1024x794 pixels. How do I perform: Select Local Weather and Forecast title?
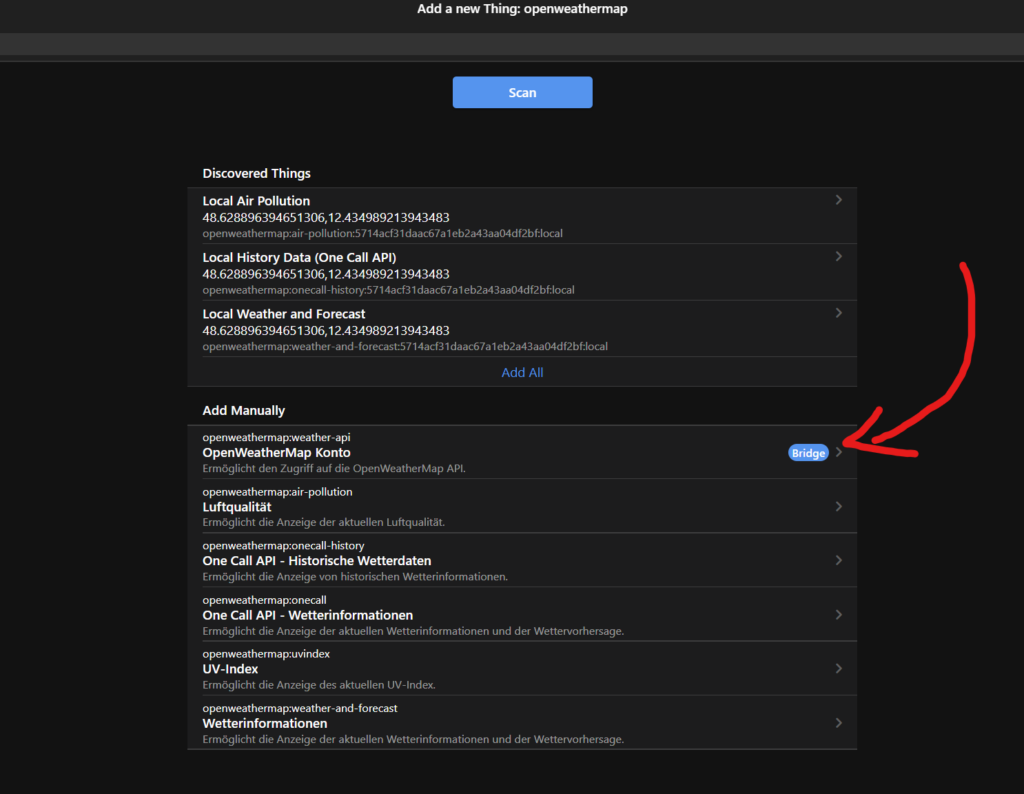(x=283, y=313)
